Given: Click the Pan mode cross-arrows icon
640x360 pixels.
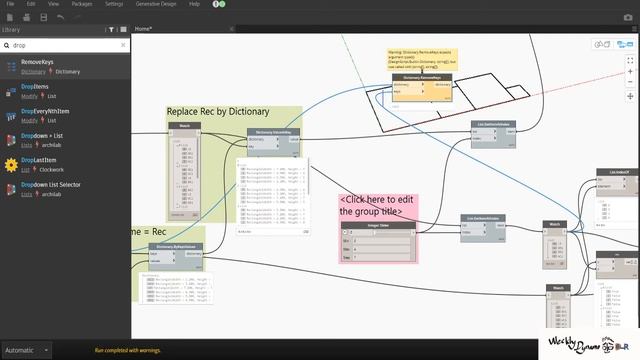Looking at the screenshot, I should click(630, 96).
